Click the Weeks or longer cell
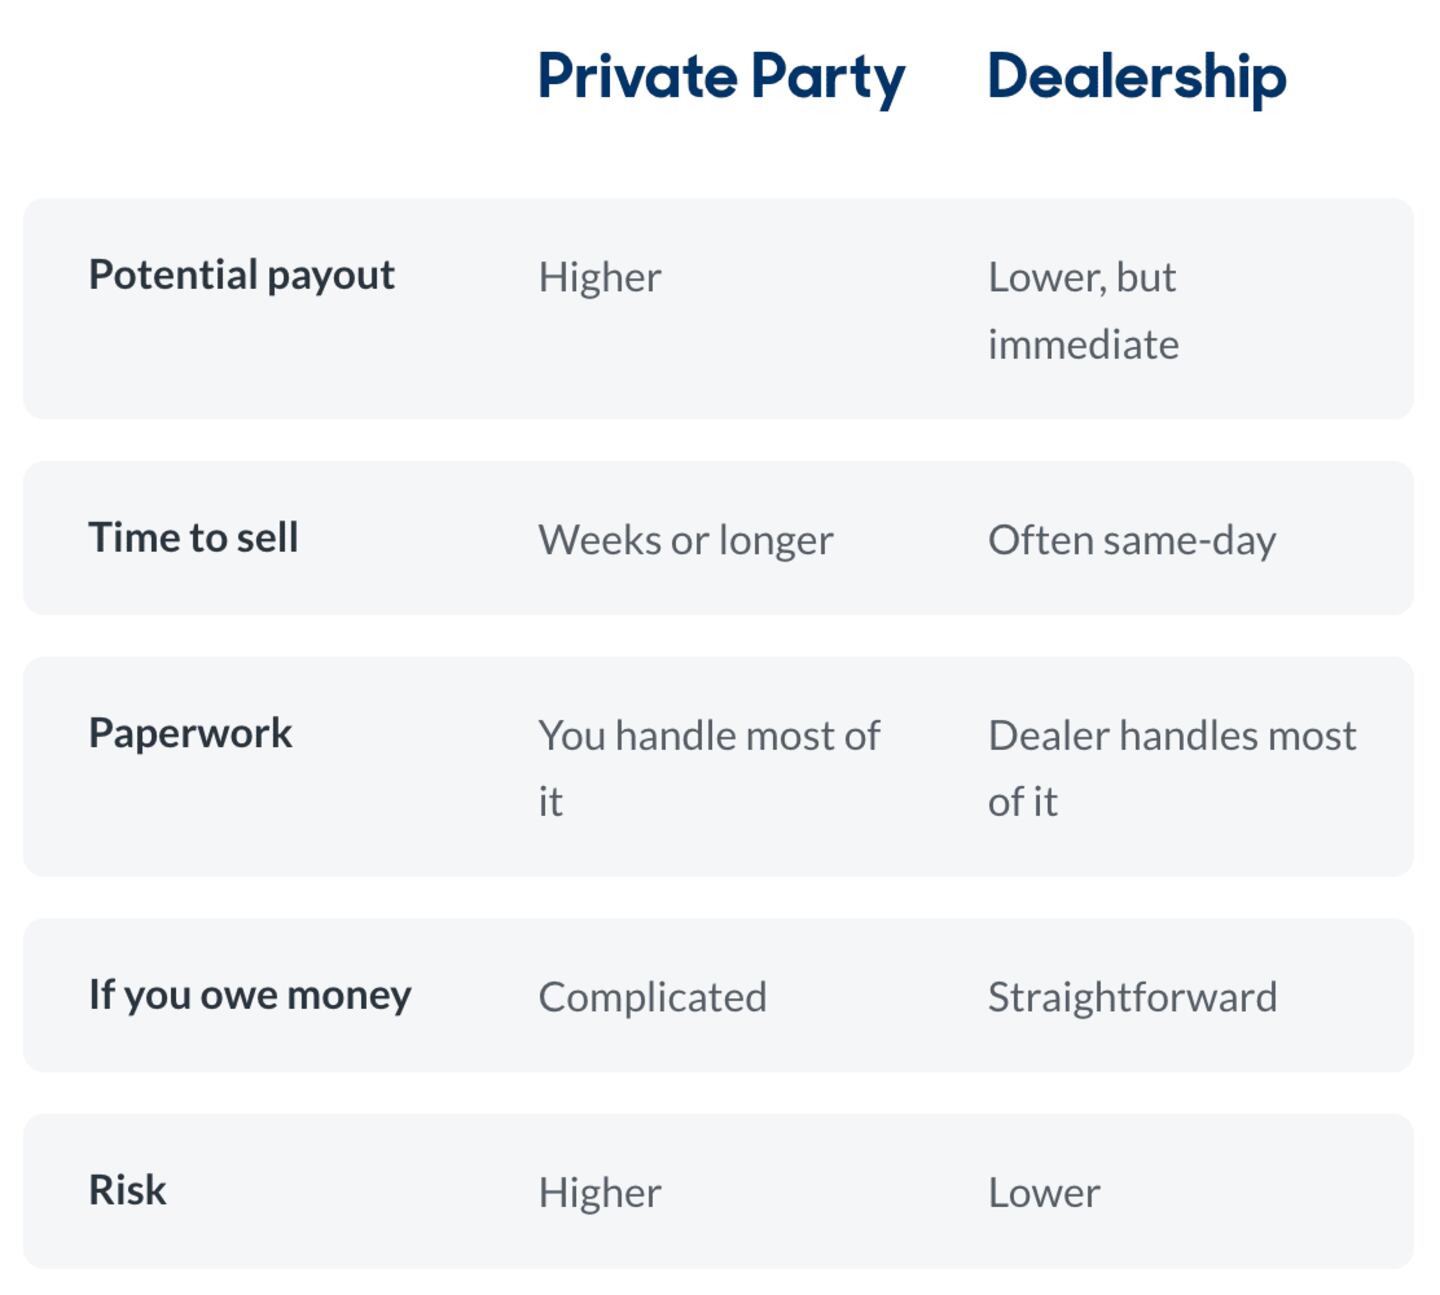This screenshot has height=1295, width=1440. (x=686, y=541)
